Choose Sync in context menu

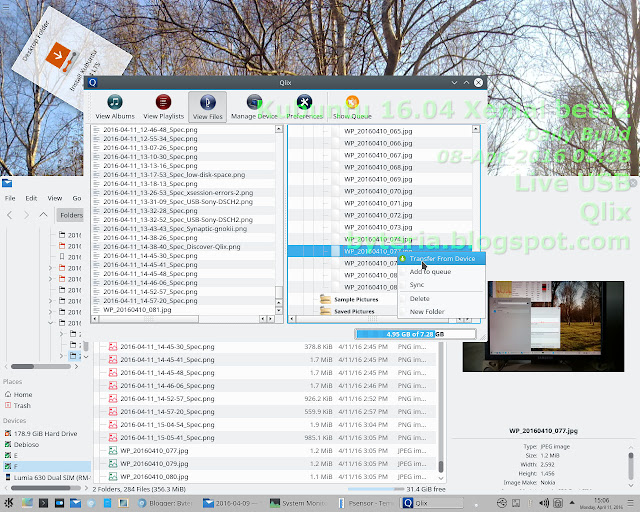pyautogui.click(x=442, y=285)
